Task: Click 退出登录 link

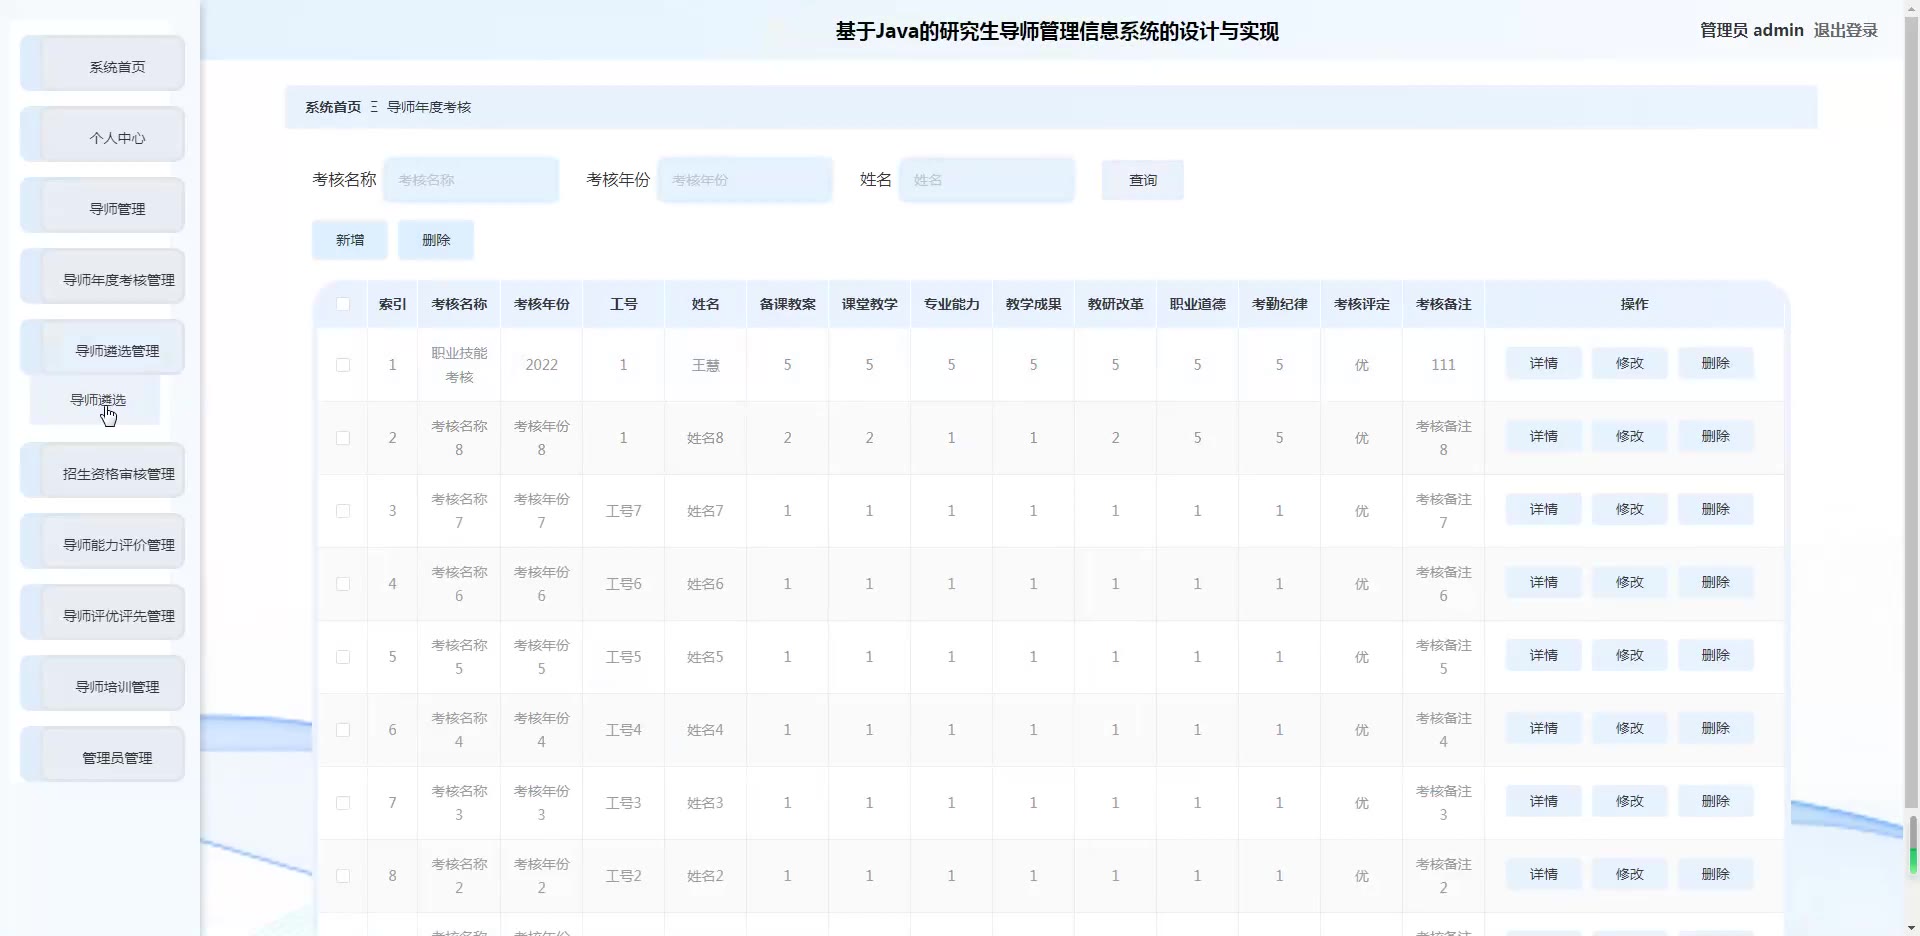Action: pyautogui.click(x=1845, y=30)
